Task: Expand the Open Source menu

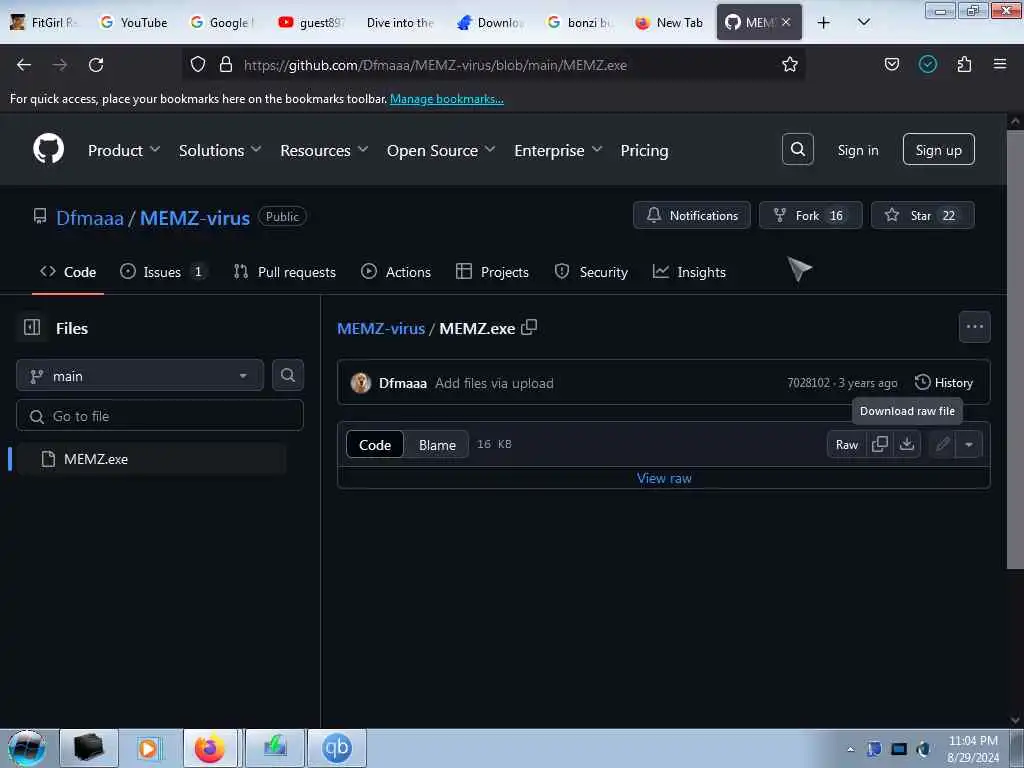Action: click(x=441, y=150)
